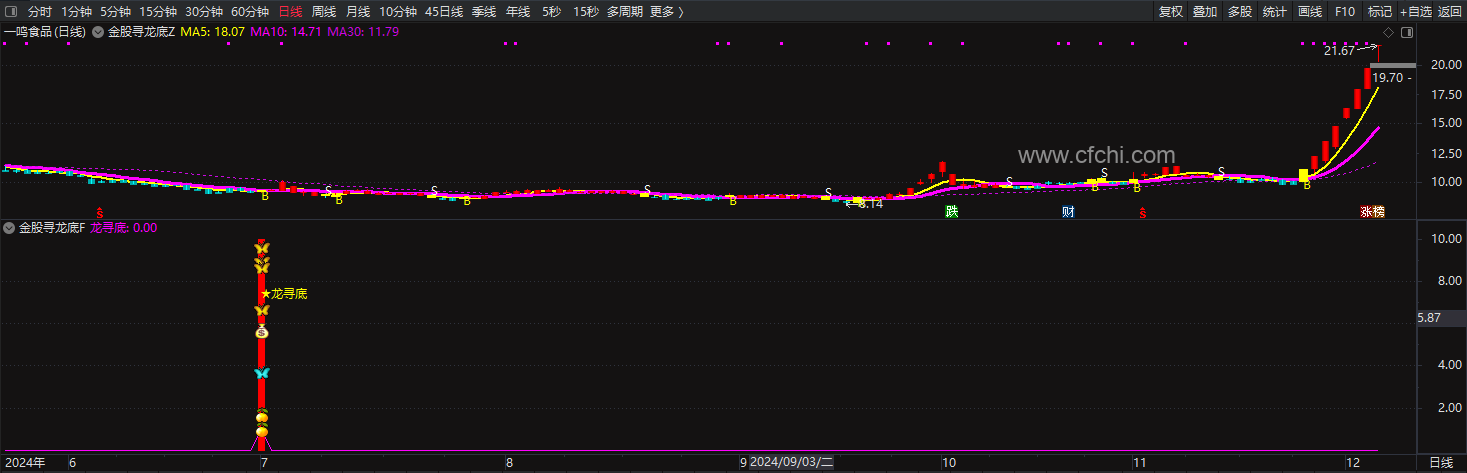1467x473 pixels.
Task: Select 年线 period tab
Action: click(518, 12)
